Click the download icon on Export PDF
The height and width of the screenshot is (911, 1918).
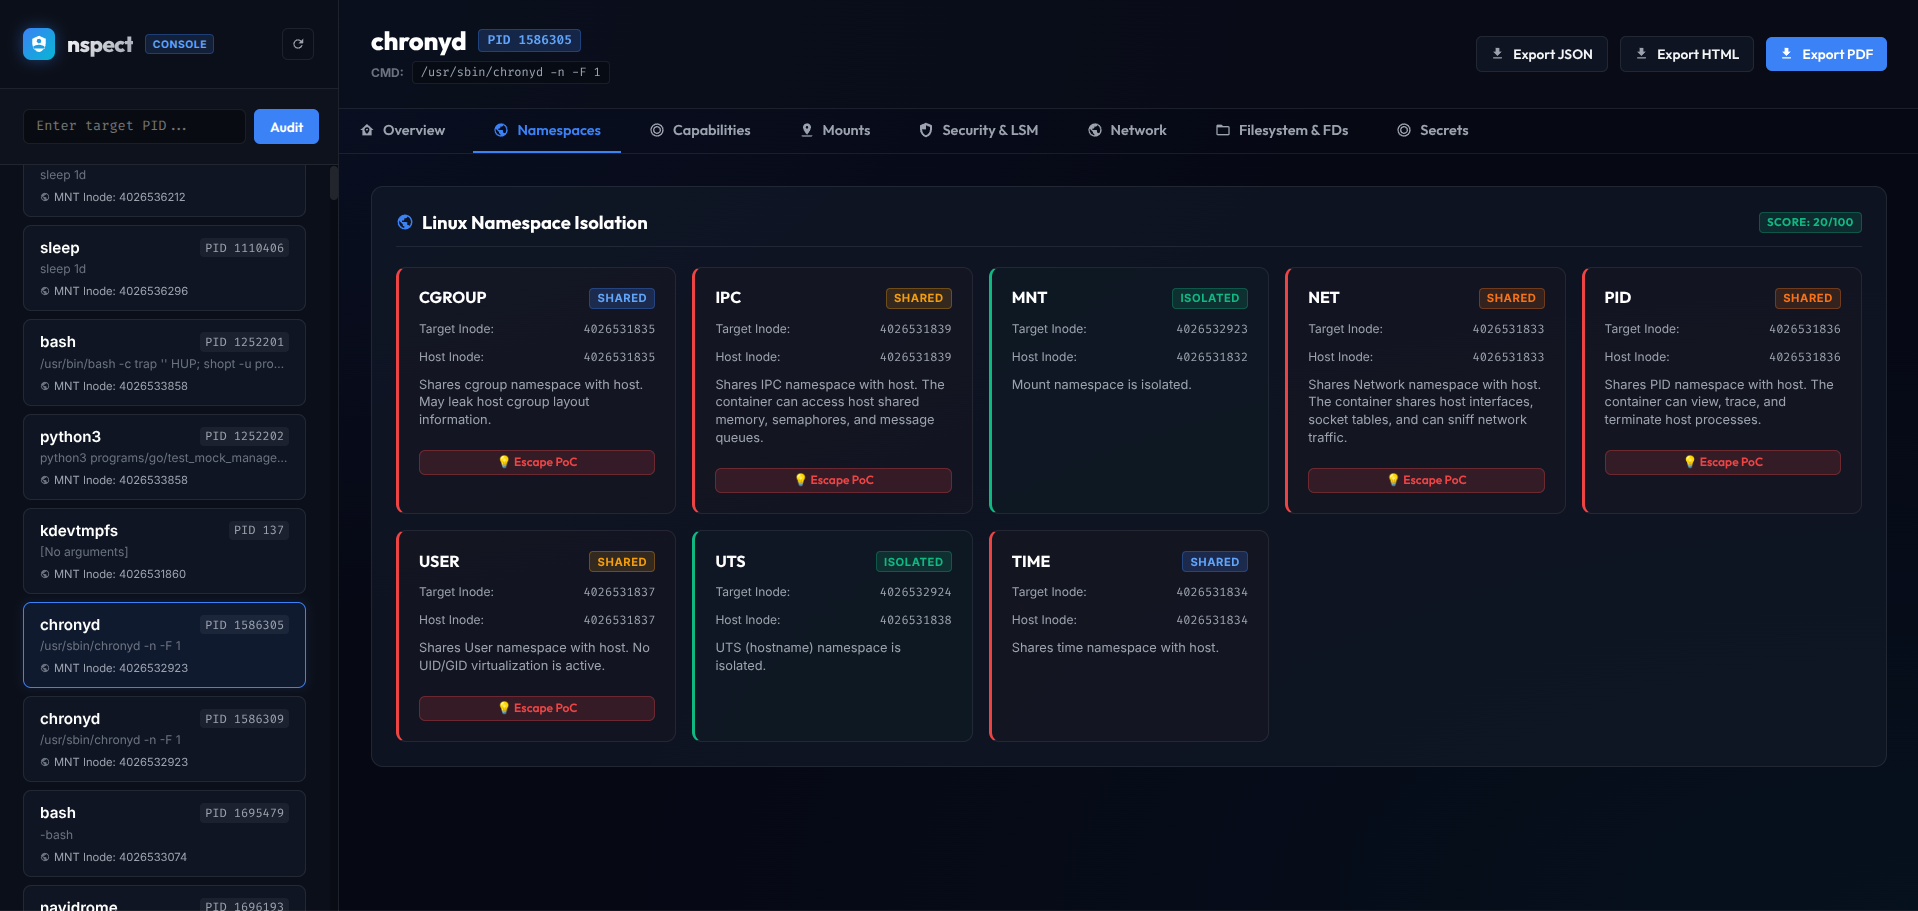(x=1786, y=54)
